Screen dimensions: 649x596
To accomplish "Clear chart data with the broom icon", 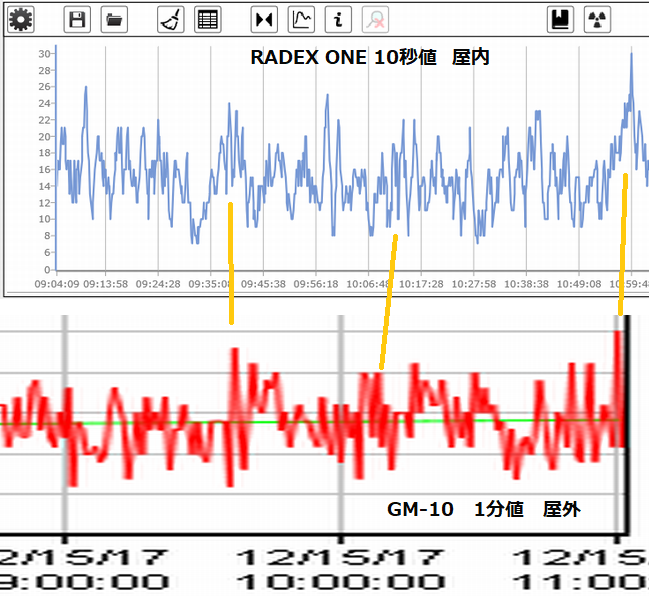I will click(x=171, y=19).
